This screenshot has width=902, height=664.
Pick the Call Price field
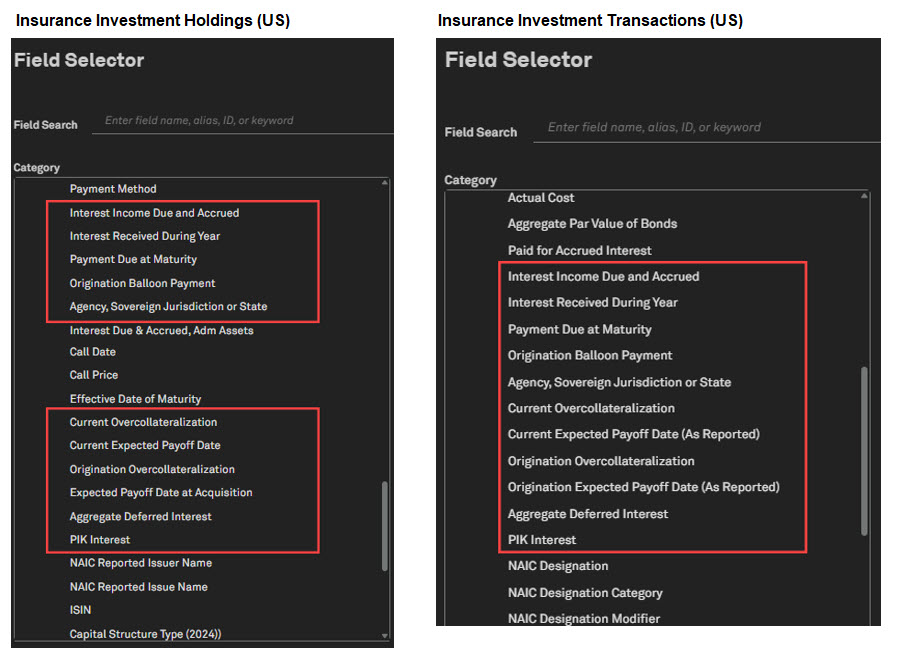click(x=94, y=375)
